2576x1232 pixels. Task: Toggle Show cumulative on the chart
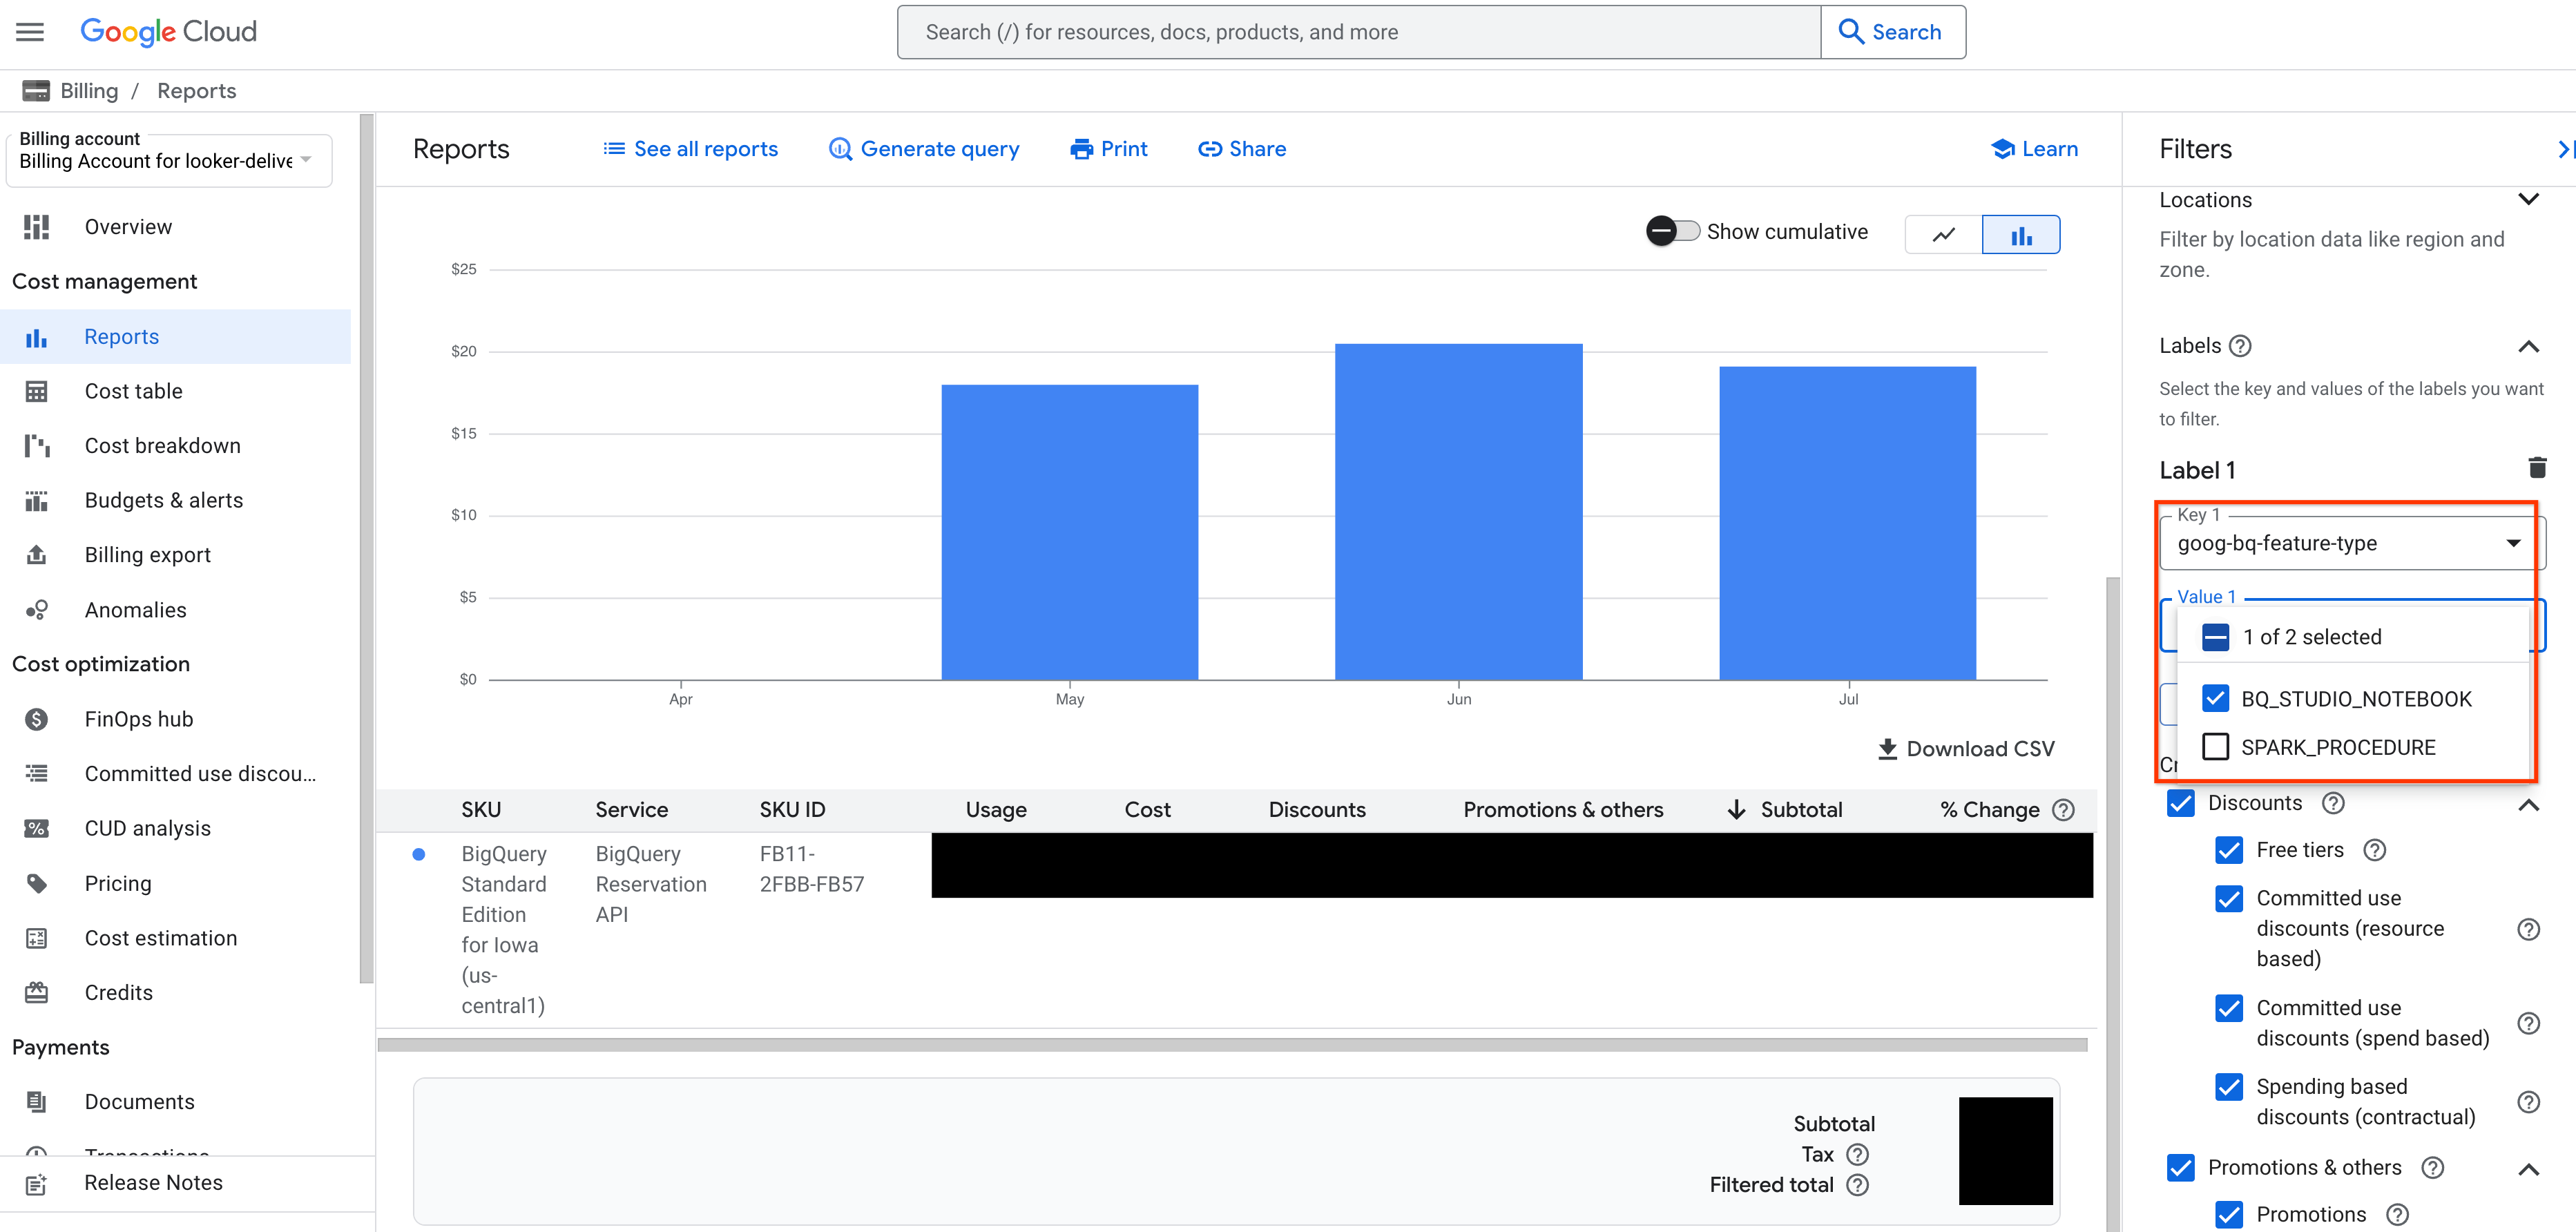click(x=1673, y=230)
